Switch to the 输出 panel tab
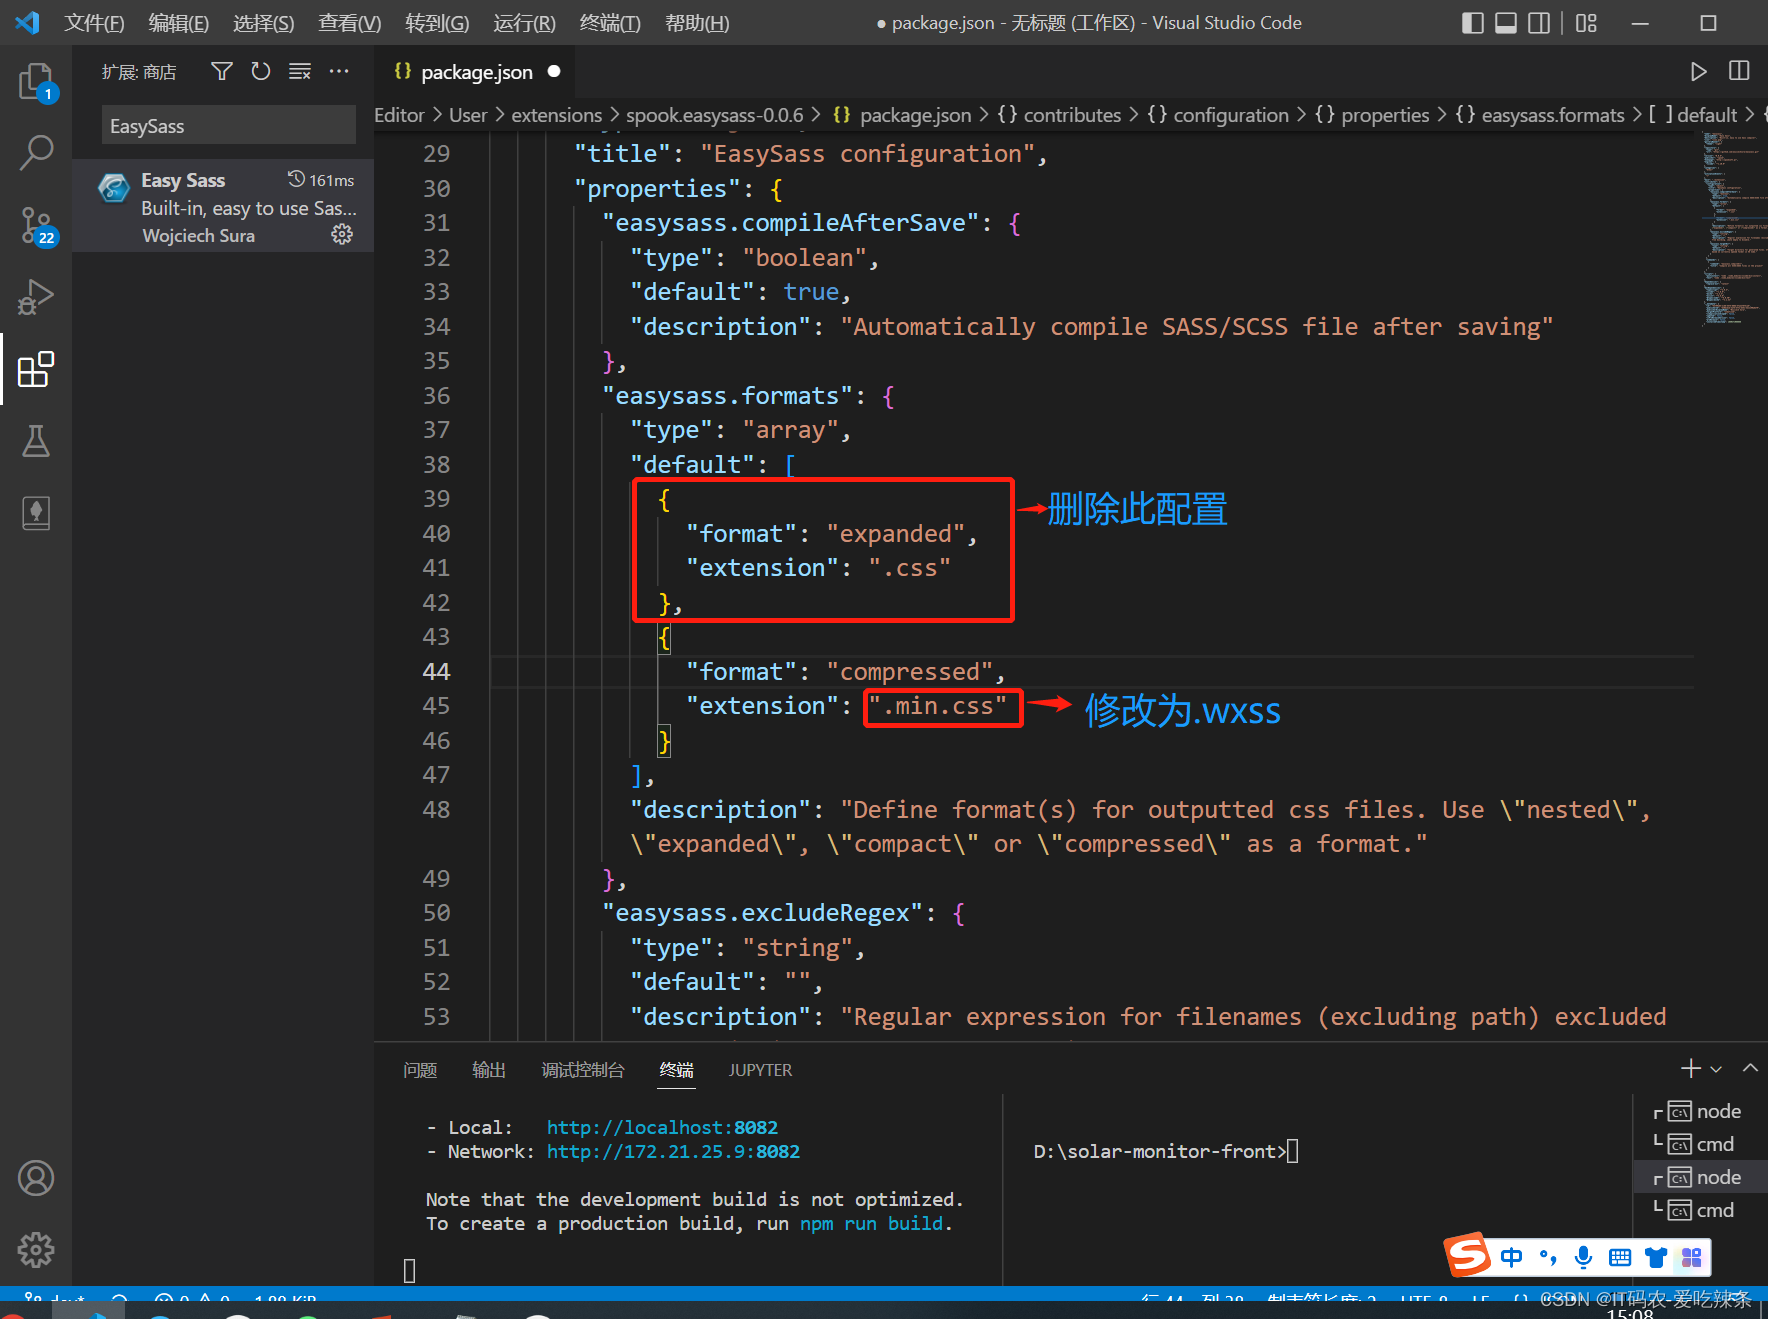Image resolution: width=1768 pixels, height=1319 pixels. (489, 1070)
